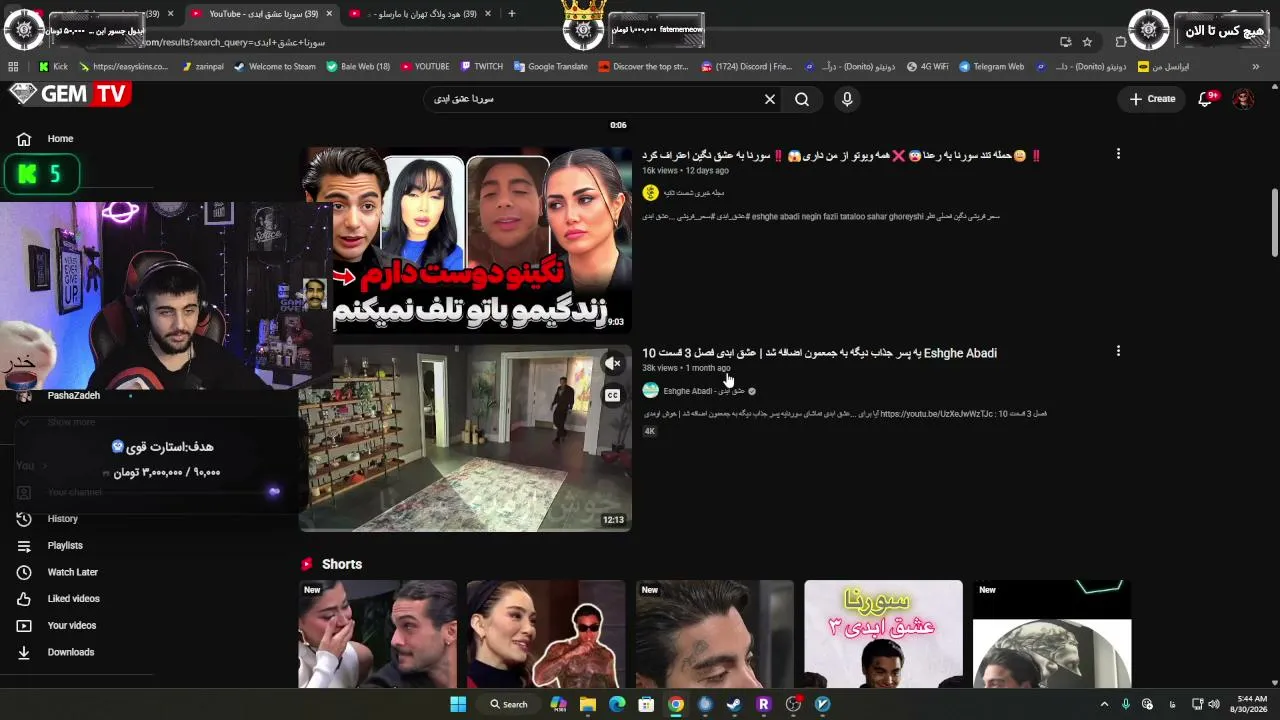Open the YOUTUBE bookmark
The width and height of the screenshot is (1280, 720).
(x=425, y=67)
